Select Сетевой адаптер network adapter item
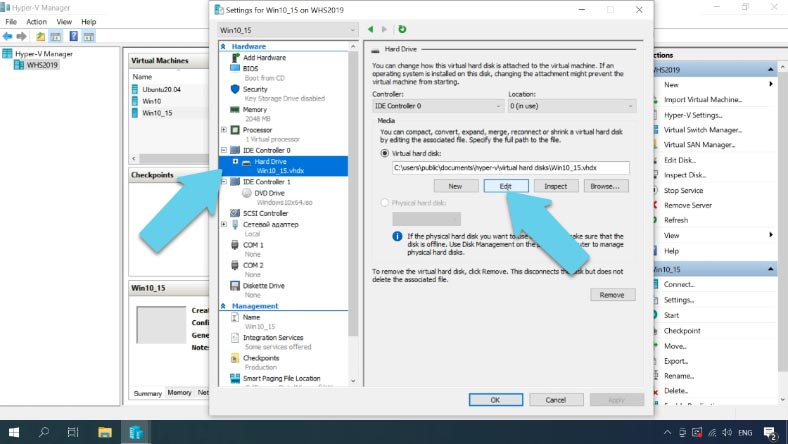The image size is (788, 444). pyautogui.click(x=271, y=224)
